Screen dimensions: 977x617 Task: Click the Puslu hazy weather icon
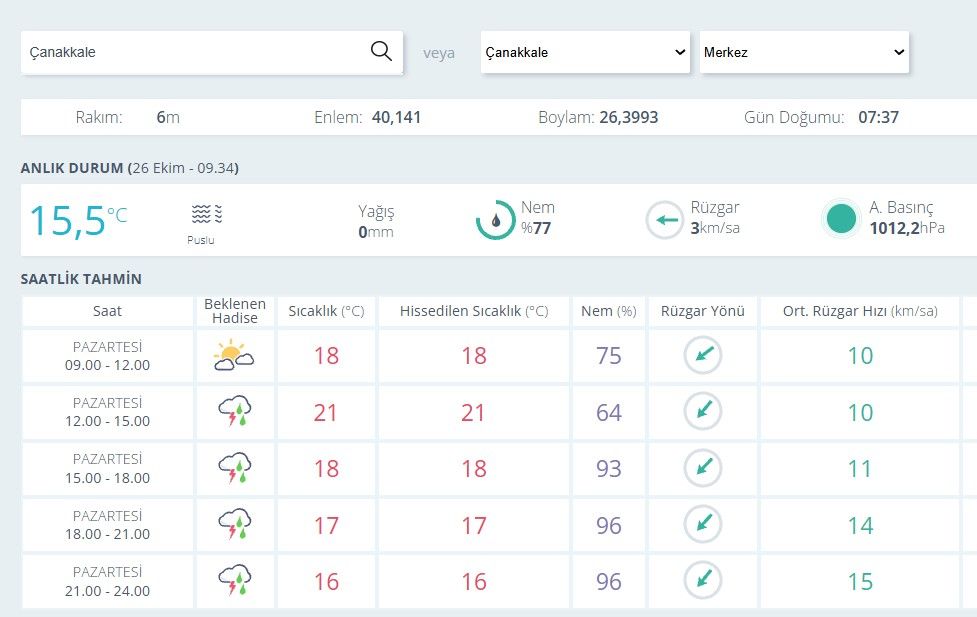[x=207, y=214]
